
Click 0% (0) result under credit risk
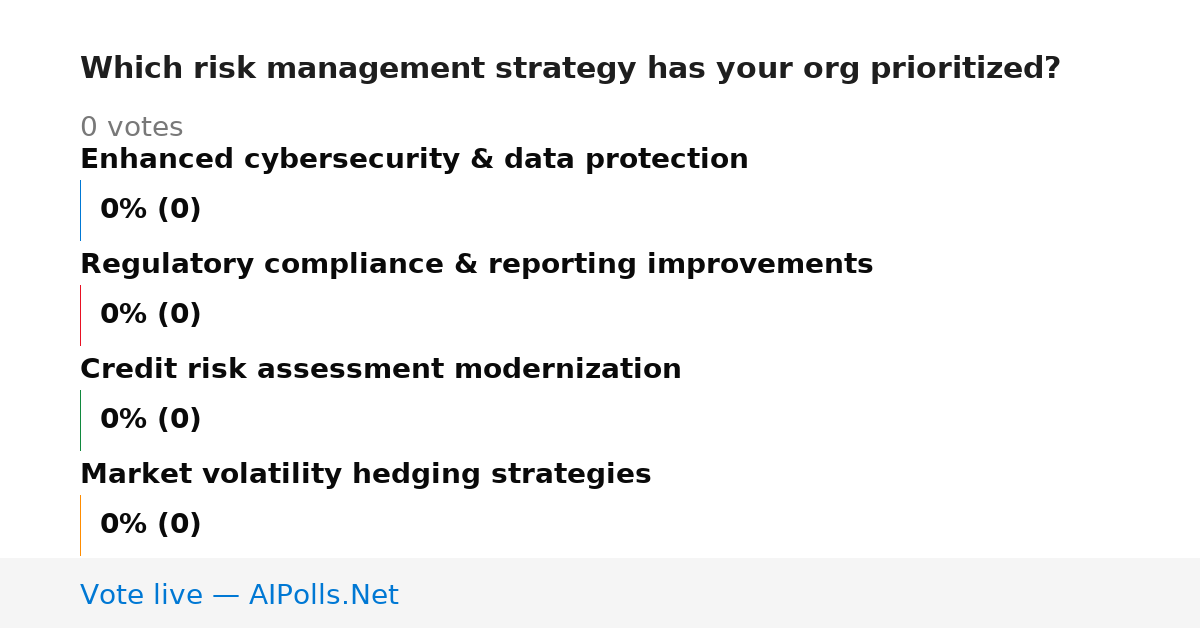coord(150,419)
